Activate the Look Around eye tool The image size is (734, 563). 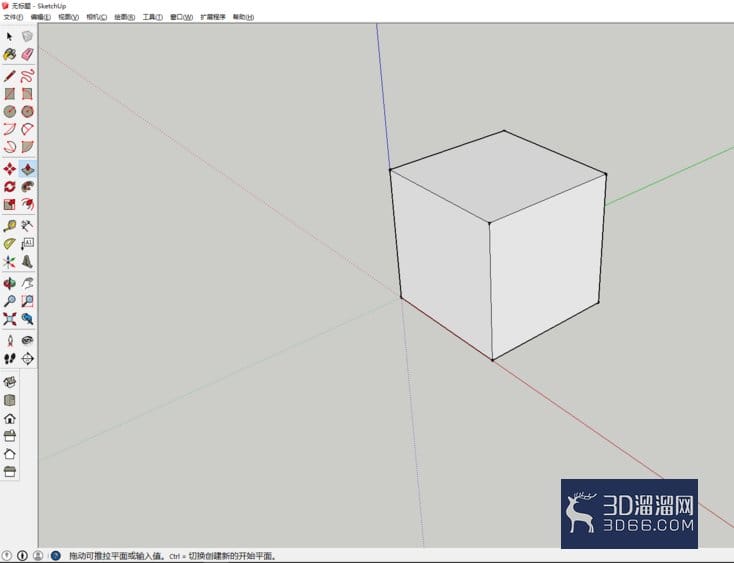click(27, 341)
